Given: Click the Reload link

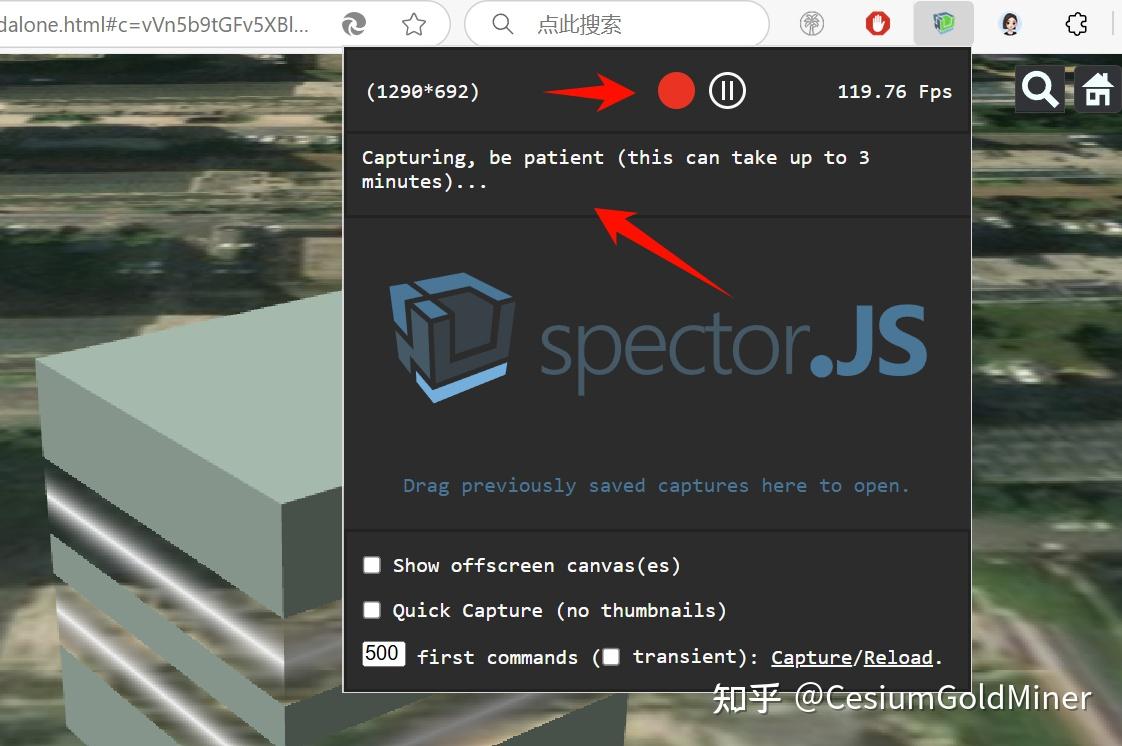Looking at the screenshot, I should (897, 657).
